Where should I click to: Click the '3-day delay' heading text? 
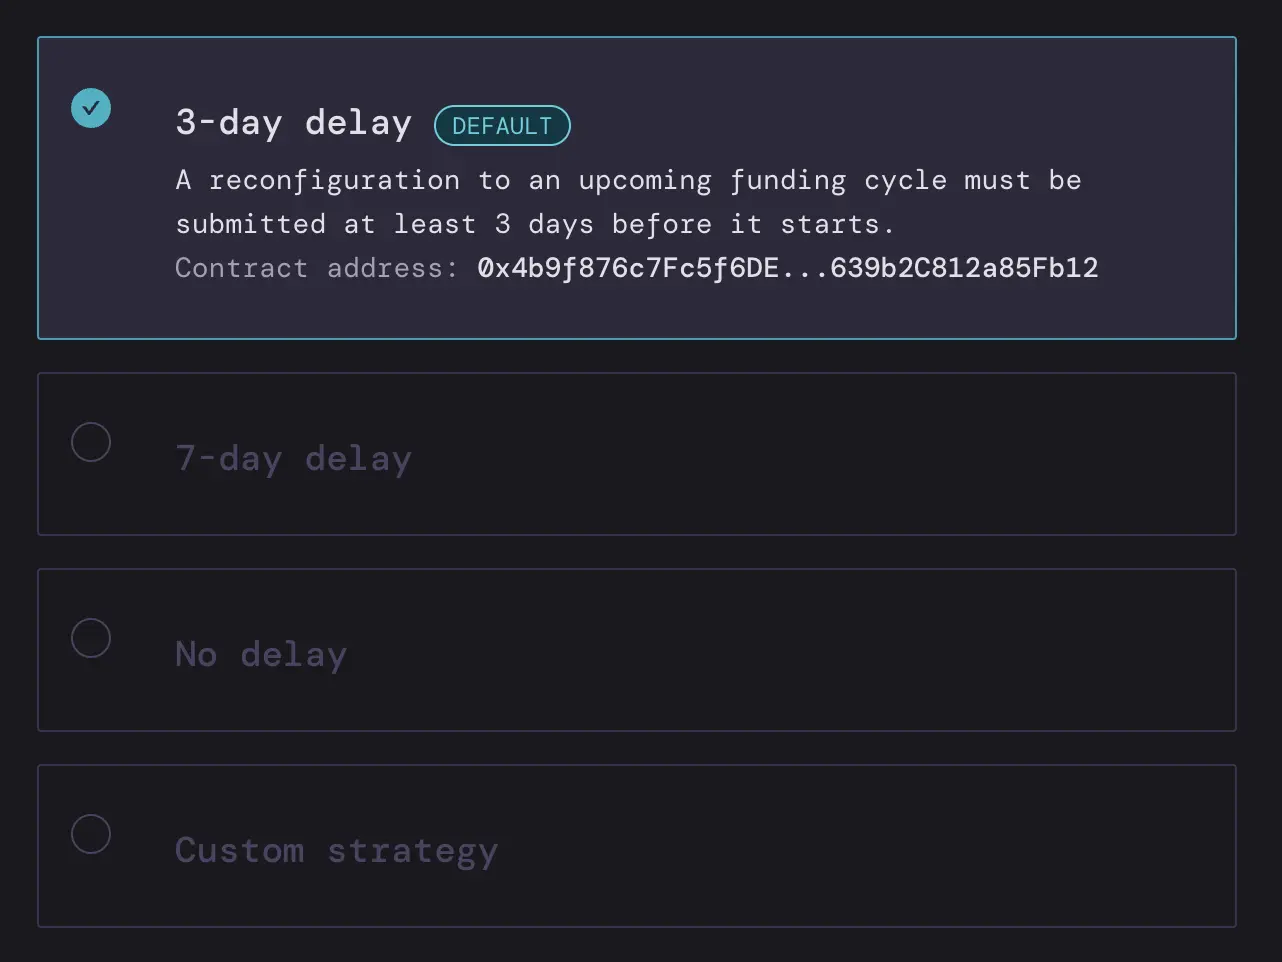tap(293, 123)
